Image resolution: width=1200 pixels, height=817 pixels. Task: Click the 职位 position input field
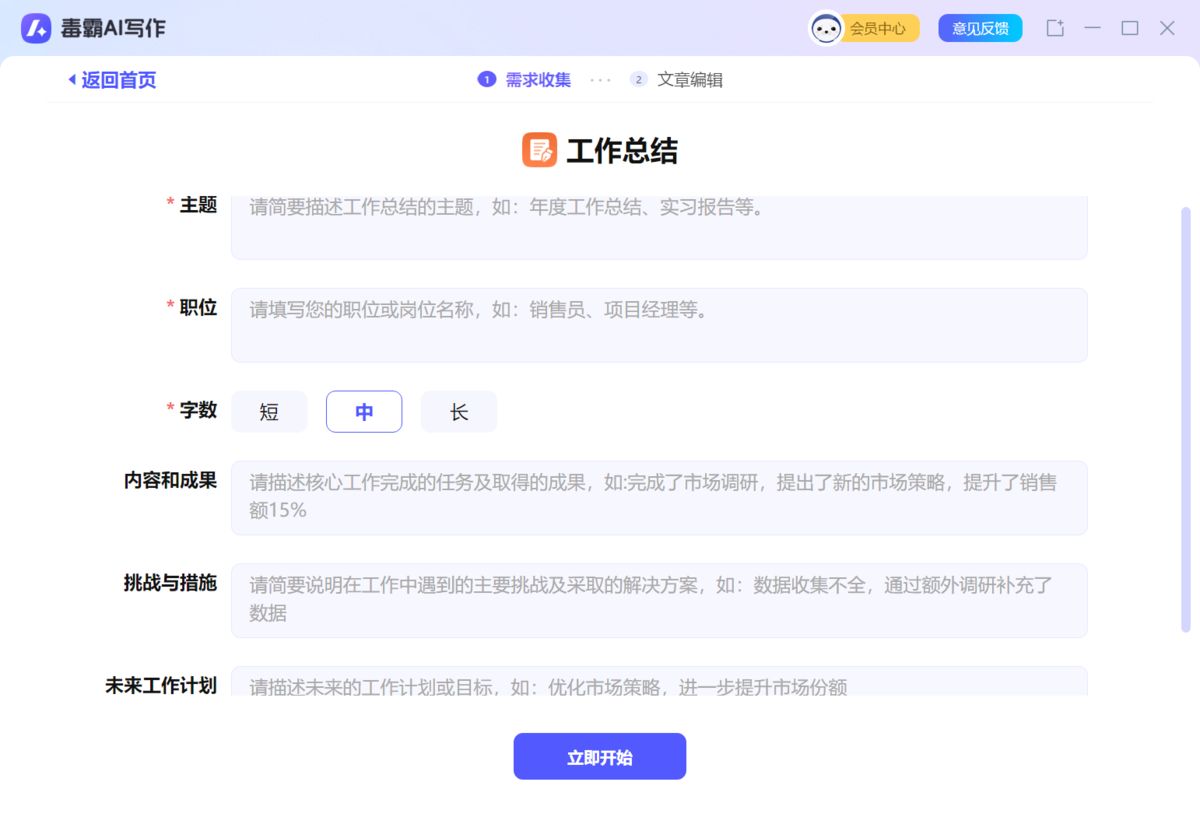pyautogui.click(x=660, y=324)
